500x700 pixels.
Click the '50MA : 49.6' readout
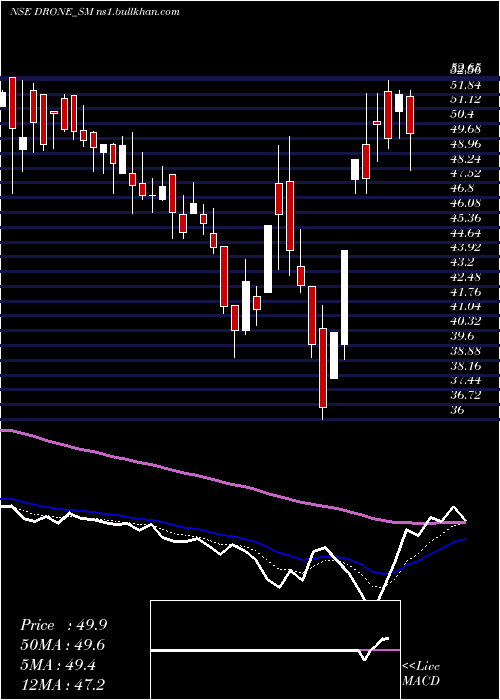point(63,645)
